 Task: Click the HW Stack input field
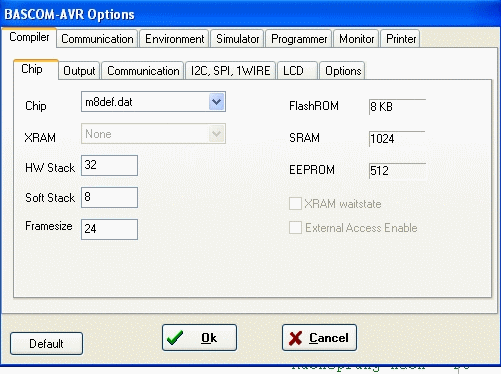[109, 165]
